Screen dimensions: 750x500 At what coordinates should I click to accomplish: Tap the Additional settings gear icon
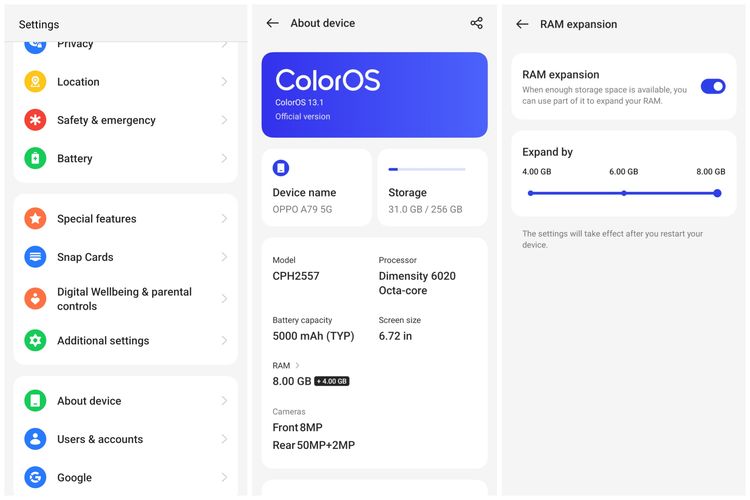coord(35,341)
